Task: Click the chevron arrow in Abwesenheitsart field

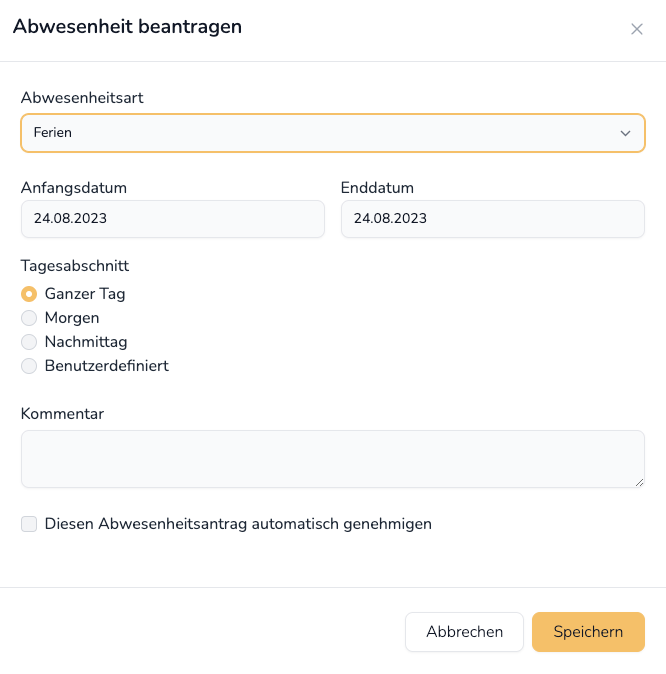Action: (625, 133)
